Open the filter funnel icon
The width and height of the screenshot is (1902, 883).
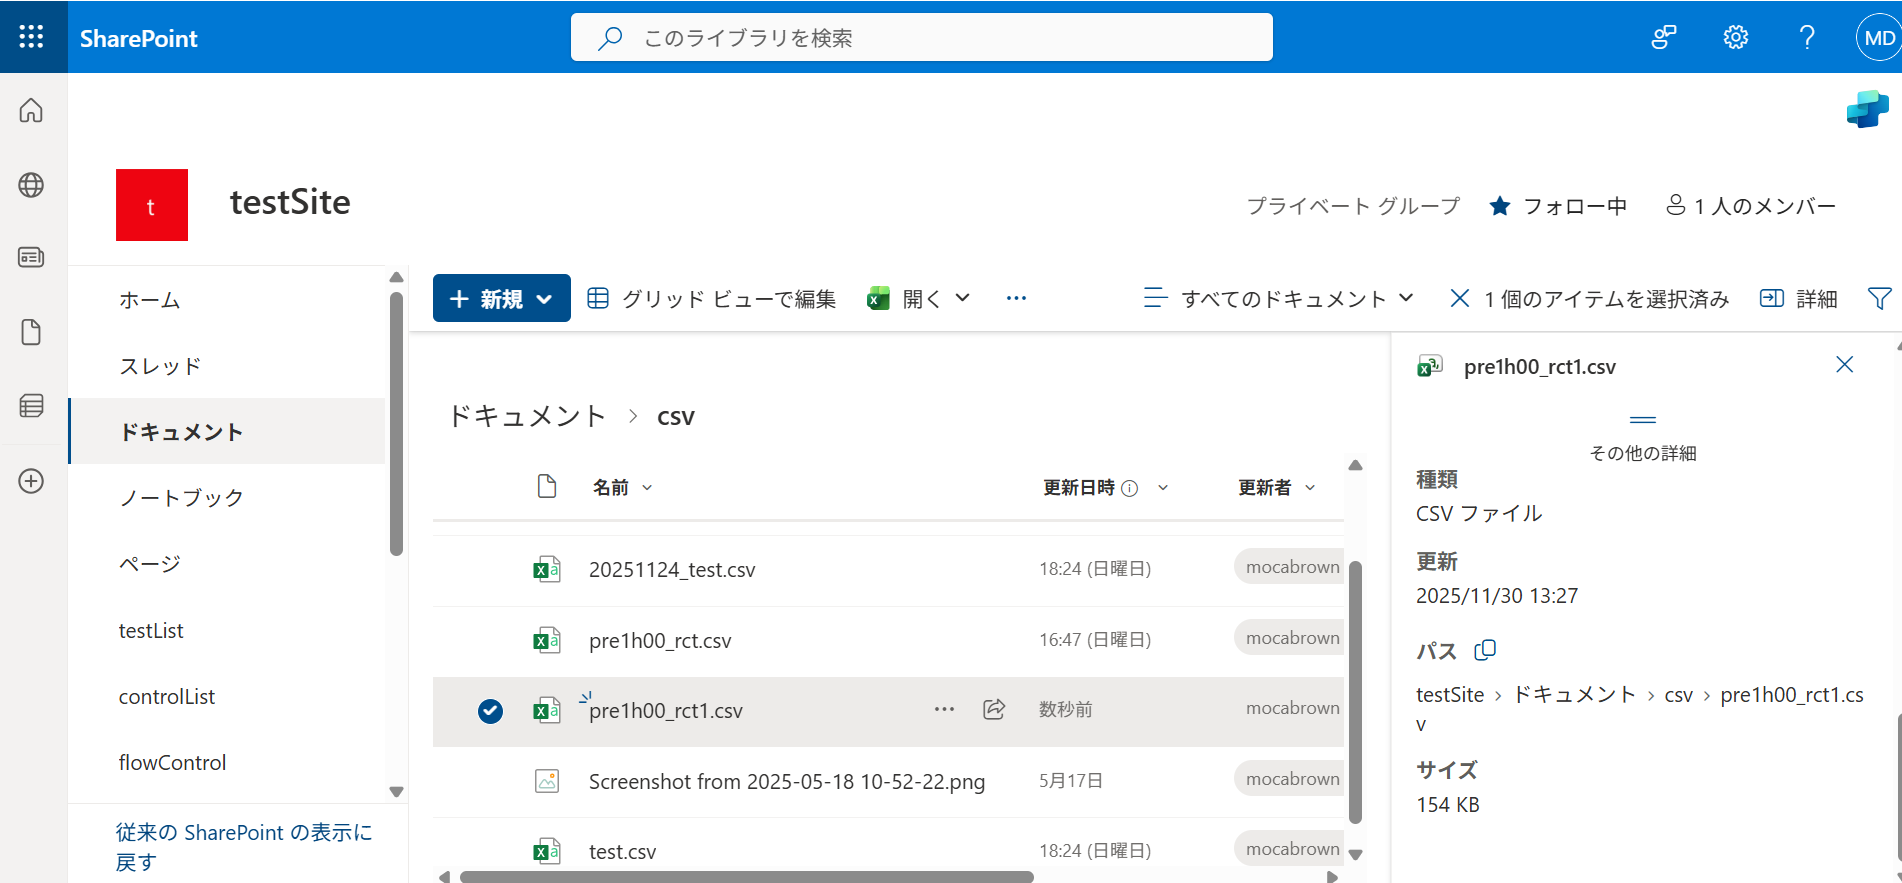[x=1880, y=298]
